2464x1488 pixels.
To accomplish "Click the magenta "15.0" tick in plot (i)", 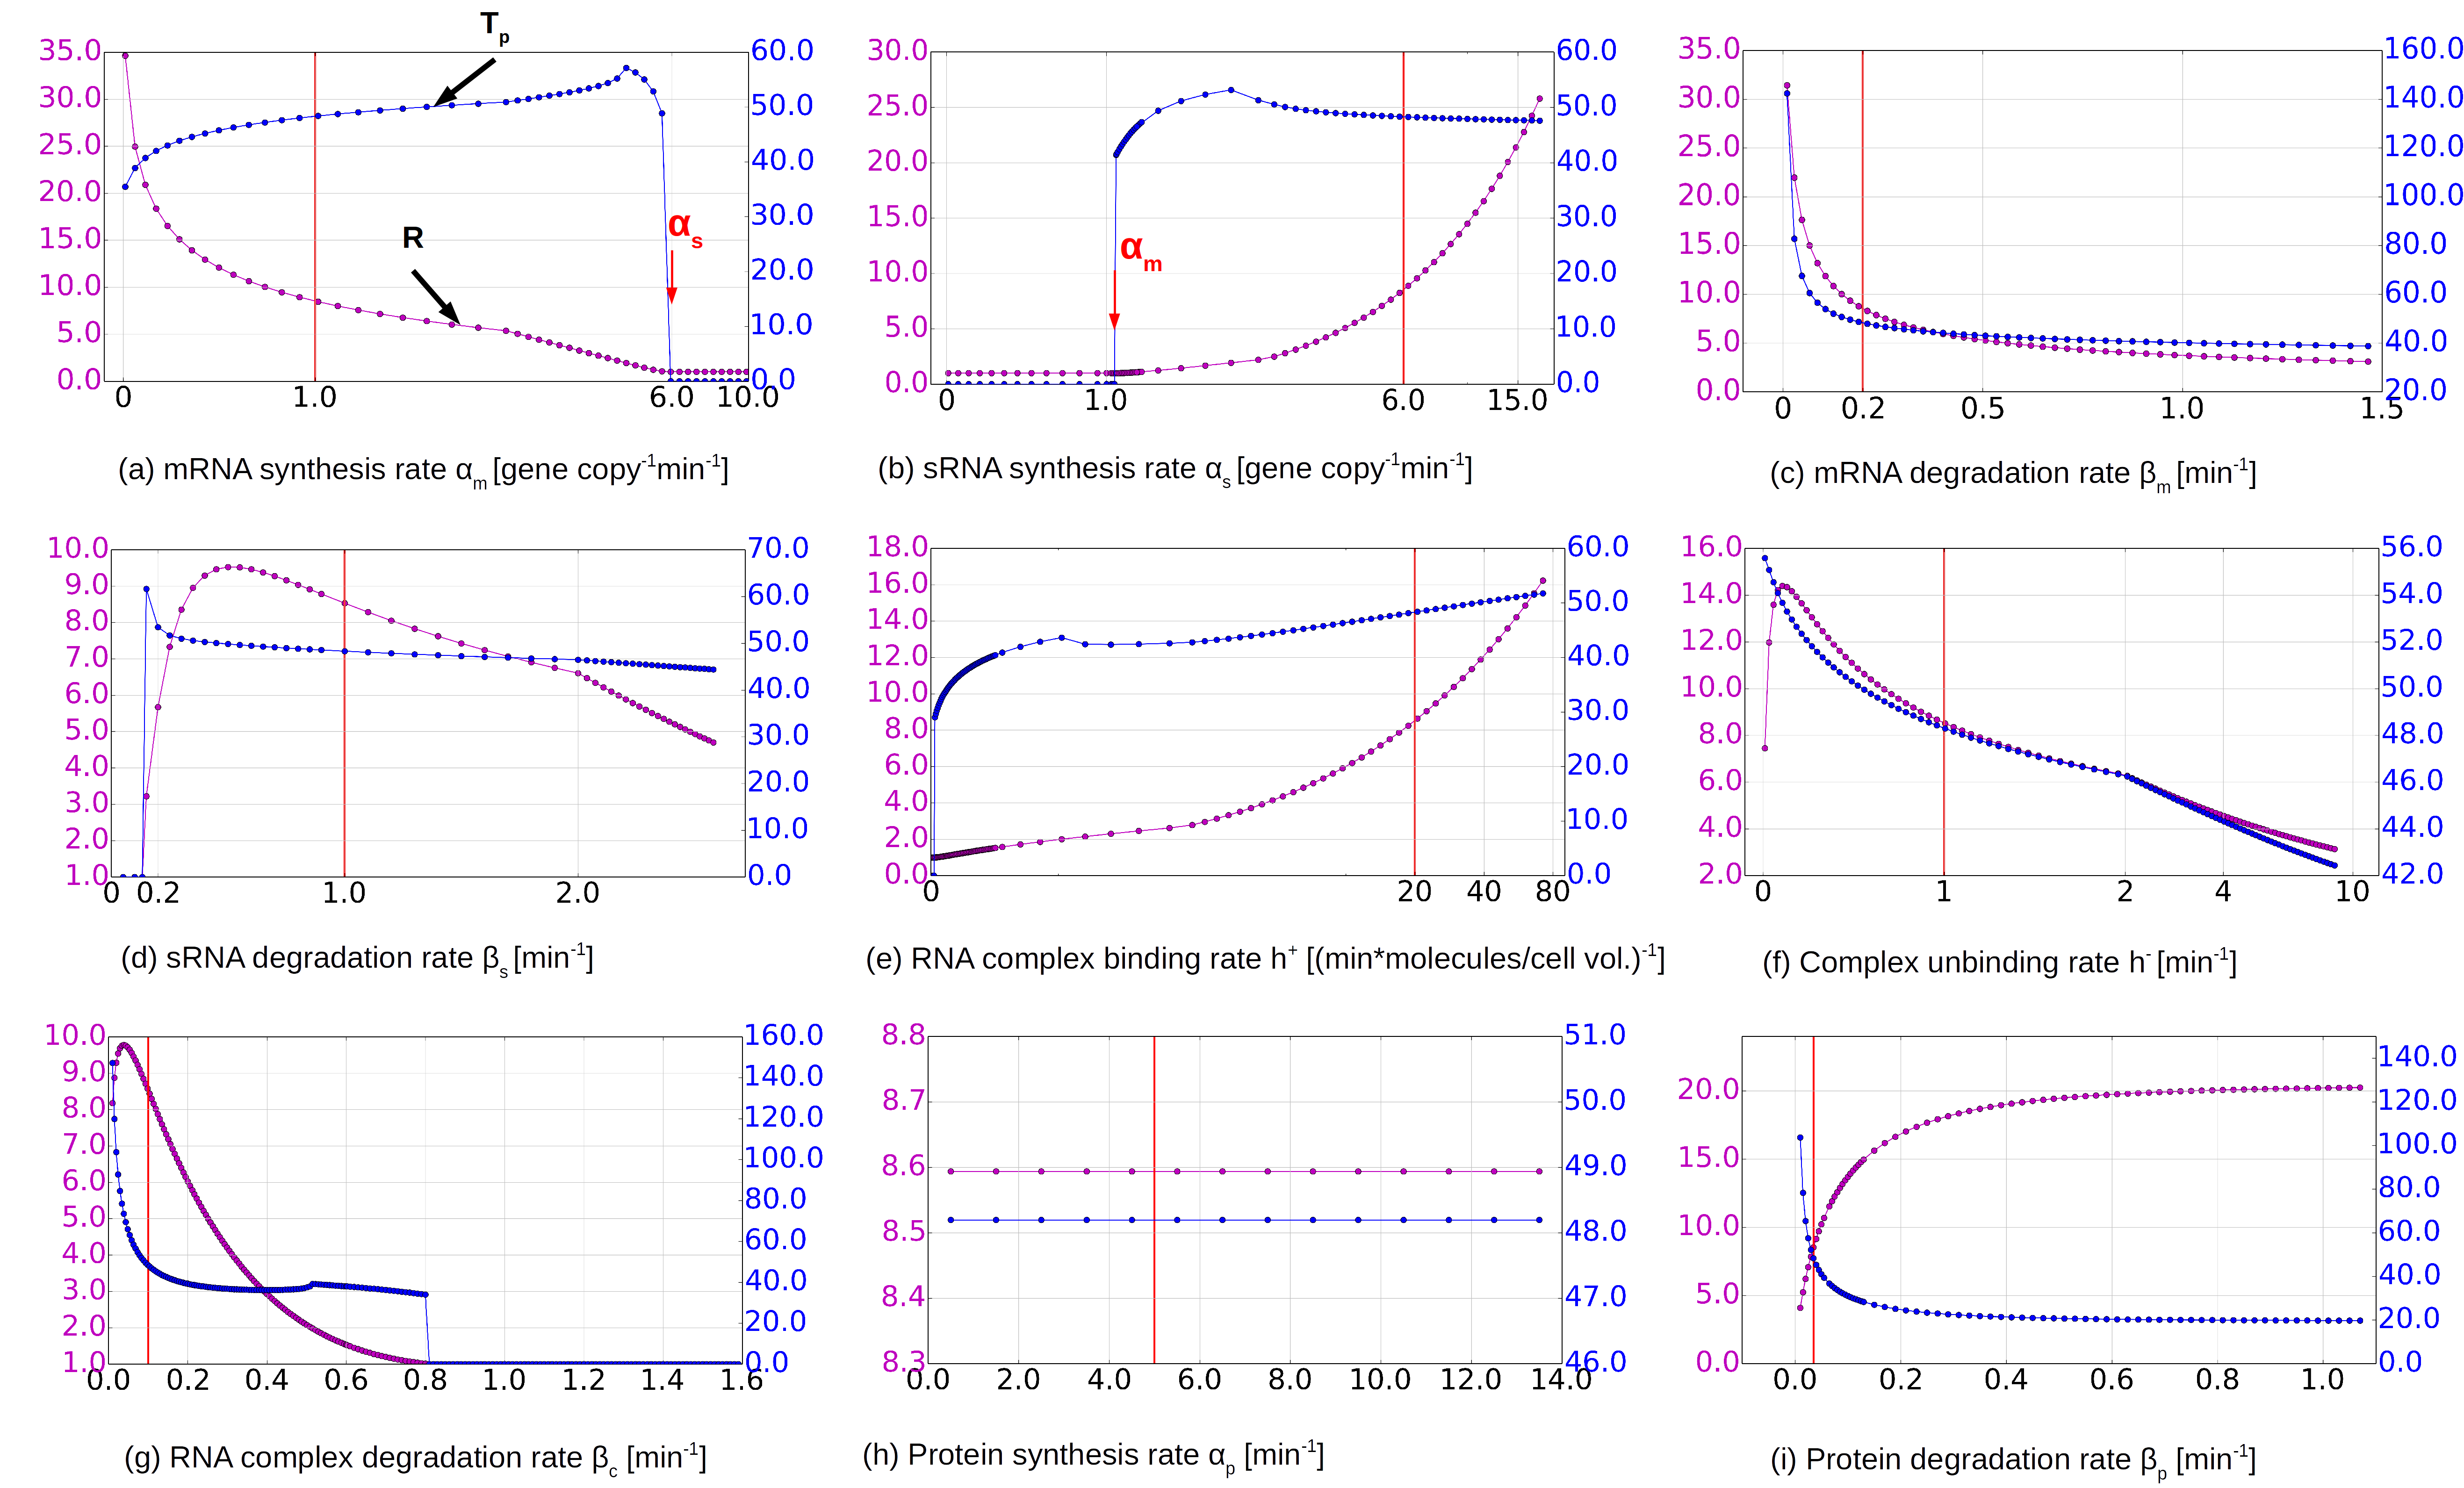I will [x=1709, y=1158].
